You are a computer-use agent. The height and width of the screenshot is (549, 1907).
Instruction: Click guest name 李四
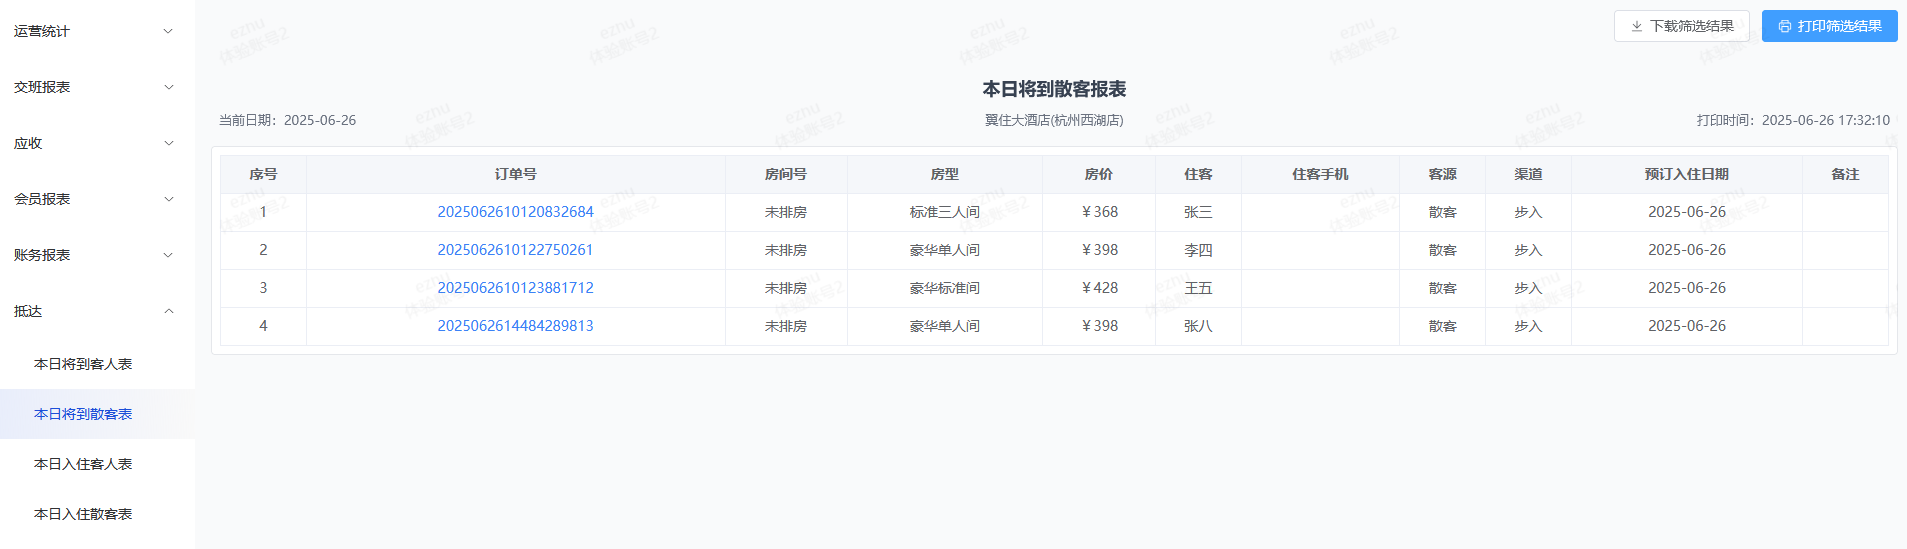[1198, 250]
